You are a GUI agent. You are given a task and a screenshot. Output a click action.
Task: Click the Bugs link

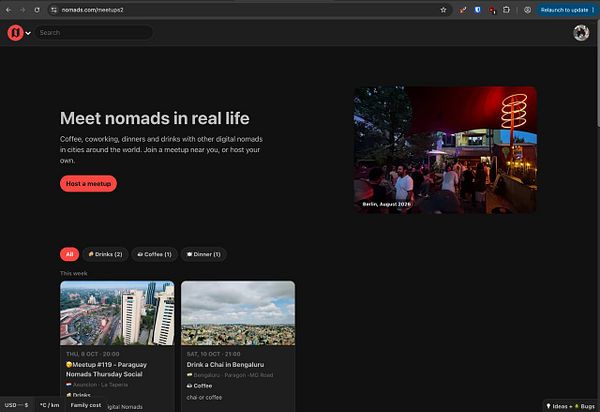pos(585,406)
